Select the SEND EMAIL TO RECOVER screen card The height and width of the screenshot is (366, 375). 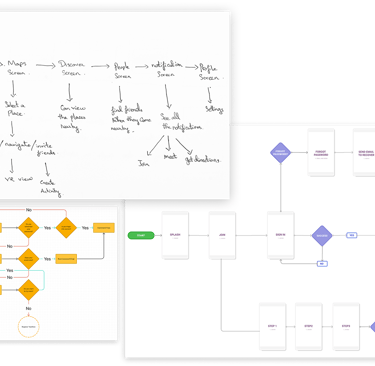364,153
